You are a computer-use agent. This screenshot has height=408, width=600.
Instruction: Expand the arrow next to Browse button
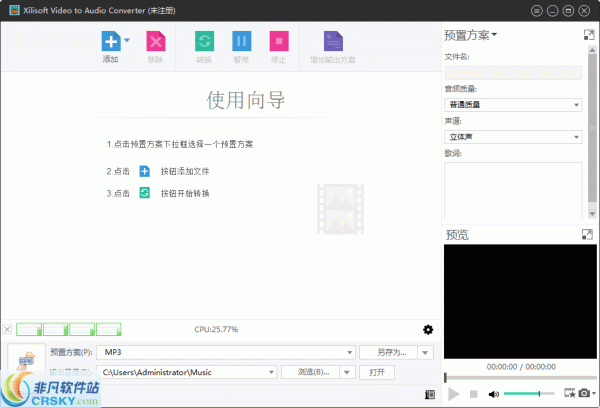coord(347,372)
